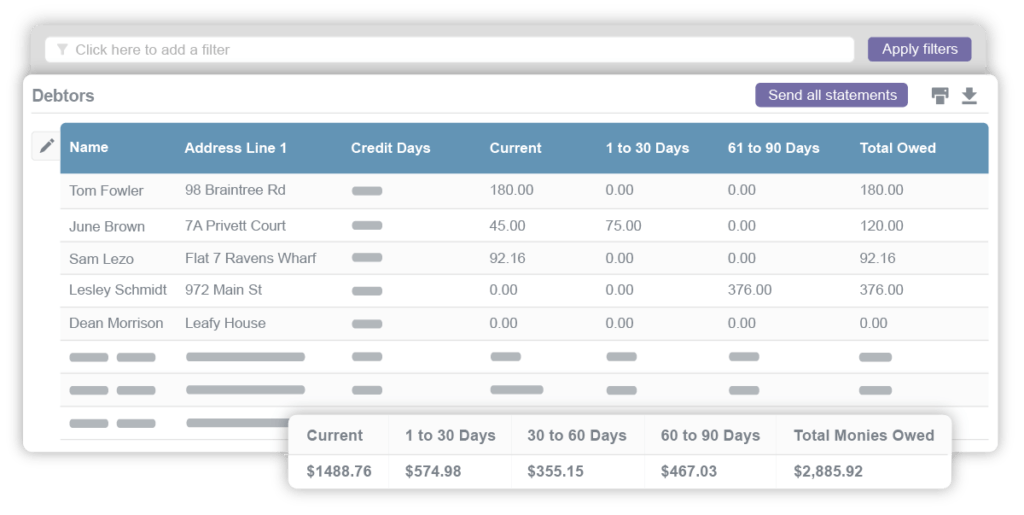Sort by the Credit Days column header
The width and height of the screenshot is (1024, 515).
click(391, 148)
